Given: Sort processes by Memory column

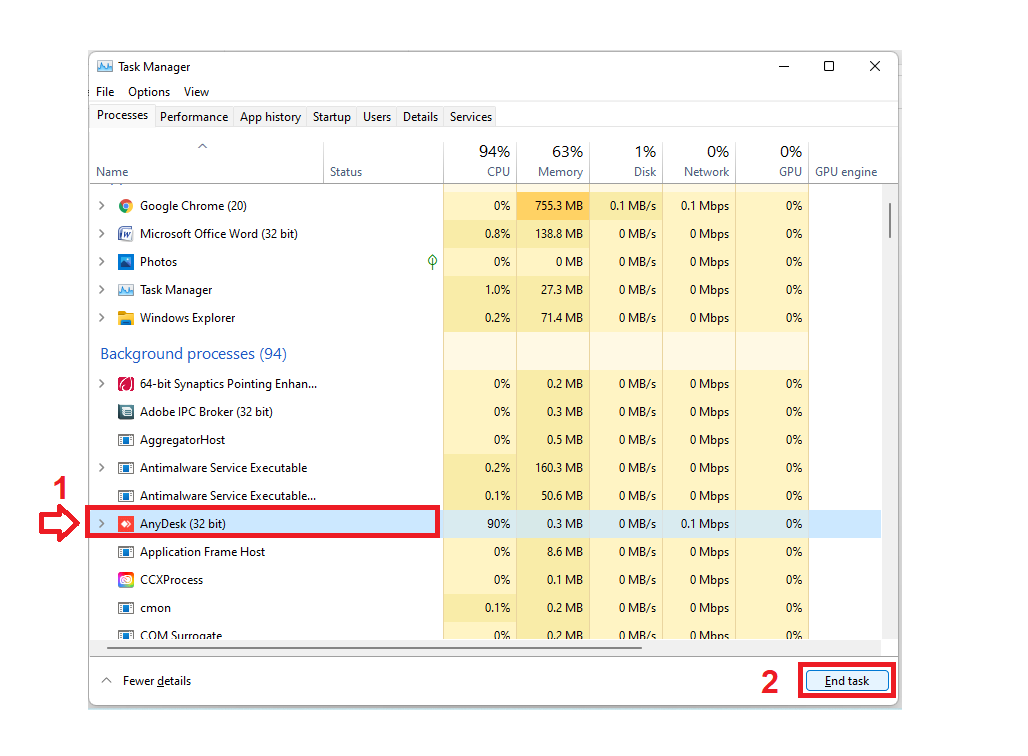Looking at the screenshot, I should tap(553, 163).
